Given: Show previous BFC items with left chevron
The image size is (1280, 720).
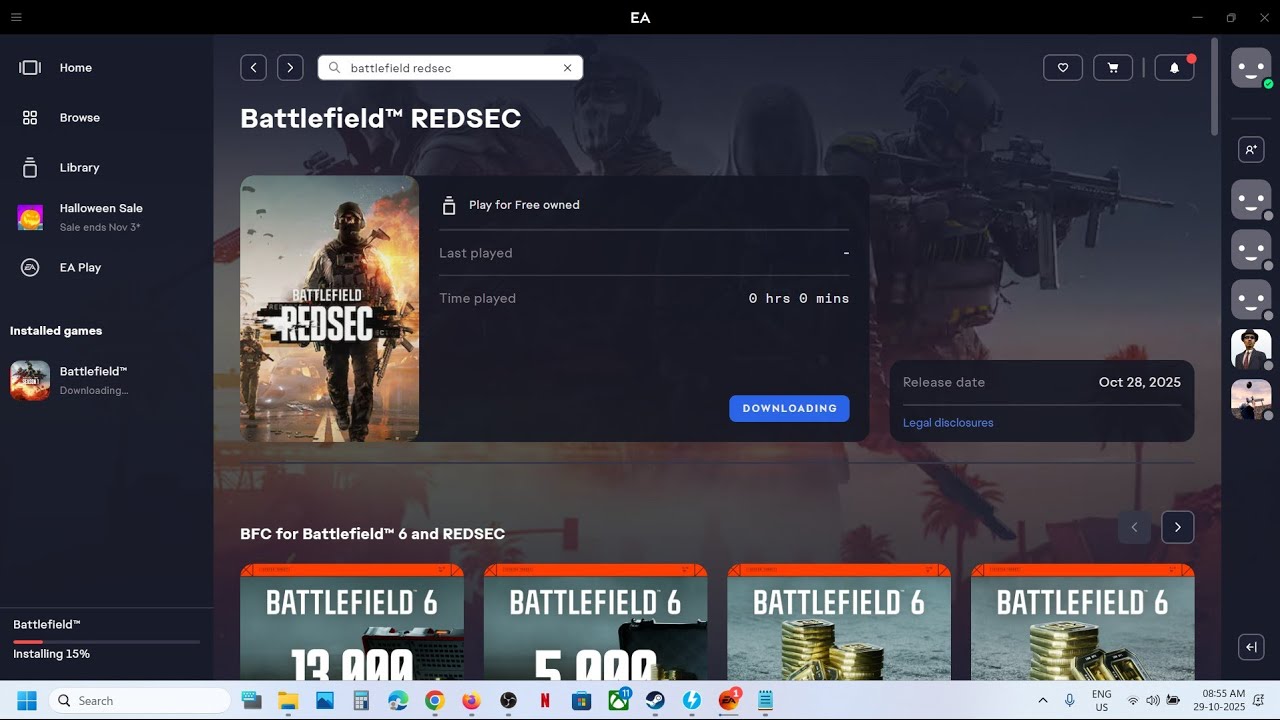Looking at the screenshot, I should point(1134,527).
